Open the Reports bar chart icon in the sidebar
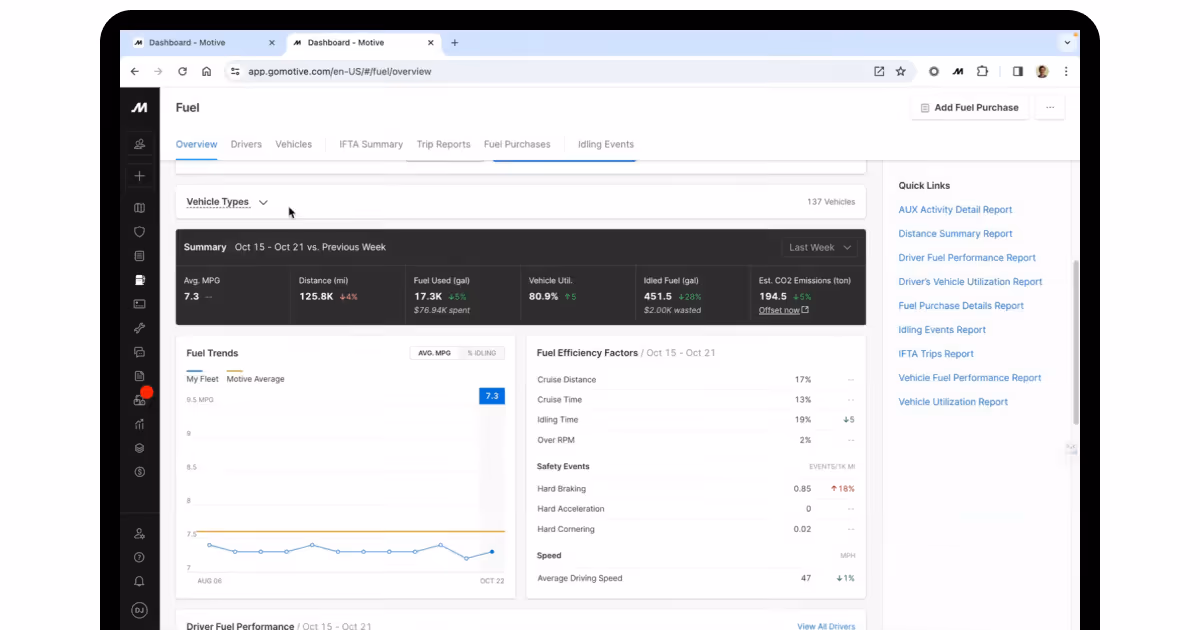Screen dimensions: 1200x630 pyautogui.click(x=139, y=424)
